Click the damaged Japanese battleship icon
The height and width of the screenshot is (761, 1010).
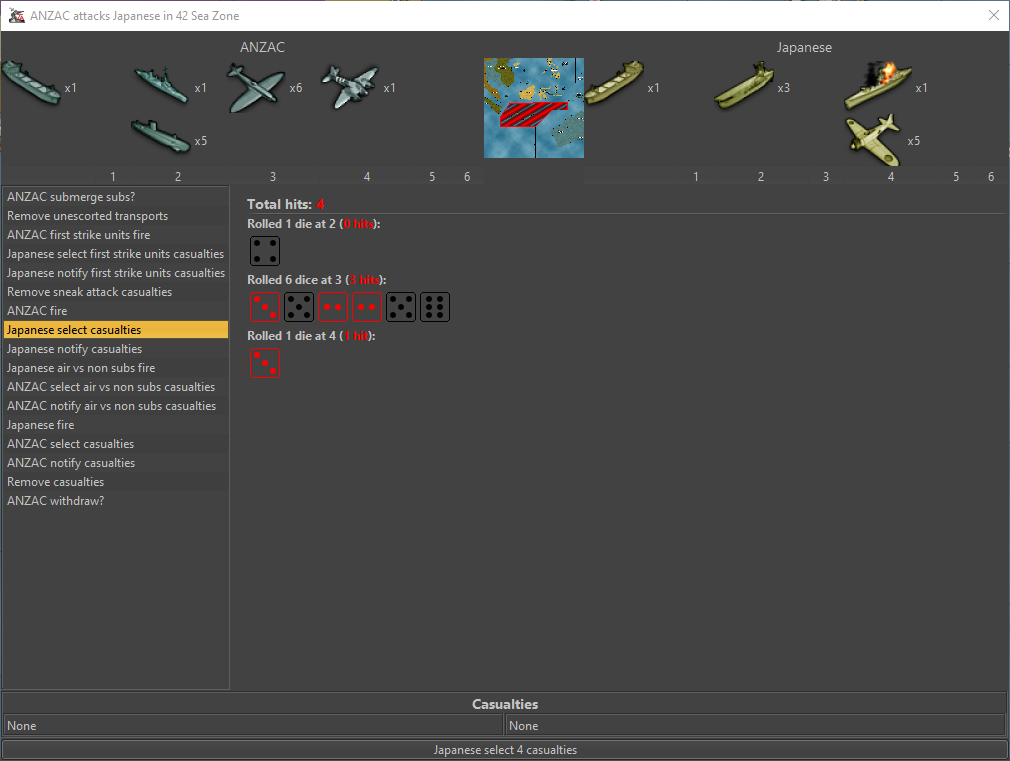(878, 85)
